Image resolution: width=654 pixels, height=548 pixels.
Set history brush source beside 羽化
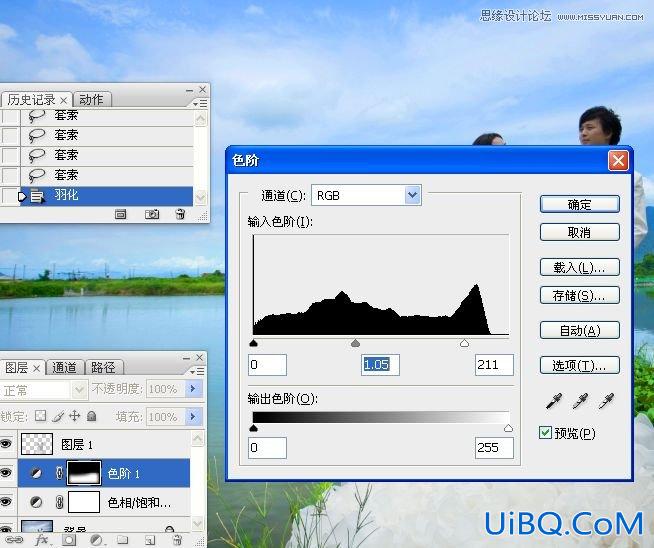10,196
